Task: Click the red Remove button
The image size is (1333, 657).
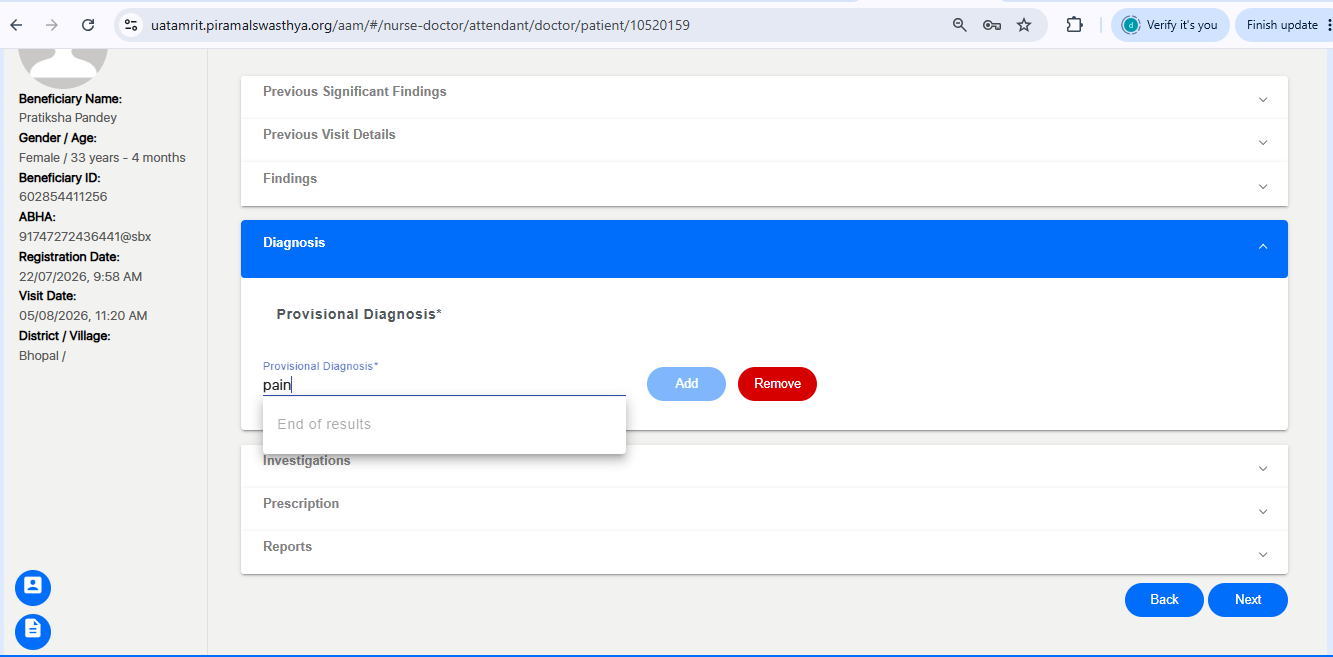Action: 777,384
